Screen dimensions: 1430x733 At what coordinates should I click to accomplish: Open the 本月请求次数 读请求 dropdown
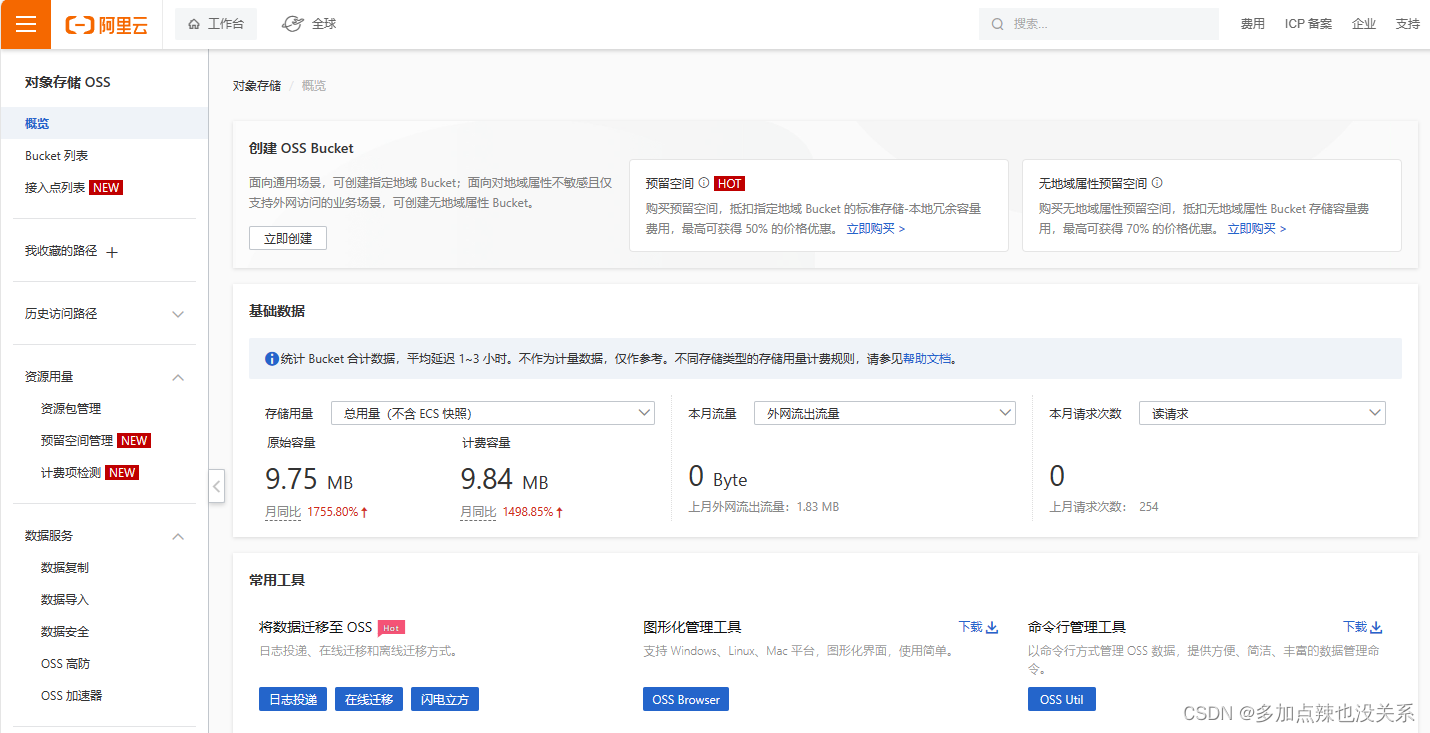tap(1262, 413)
